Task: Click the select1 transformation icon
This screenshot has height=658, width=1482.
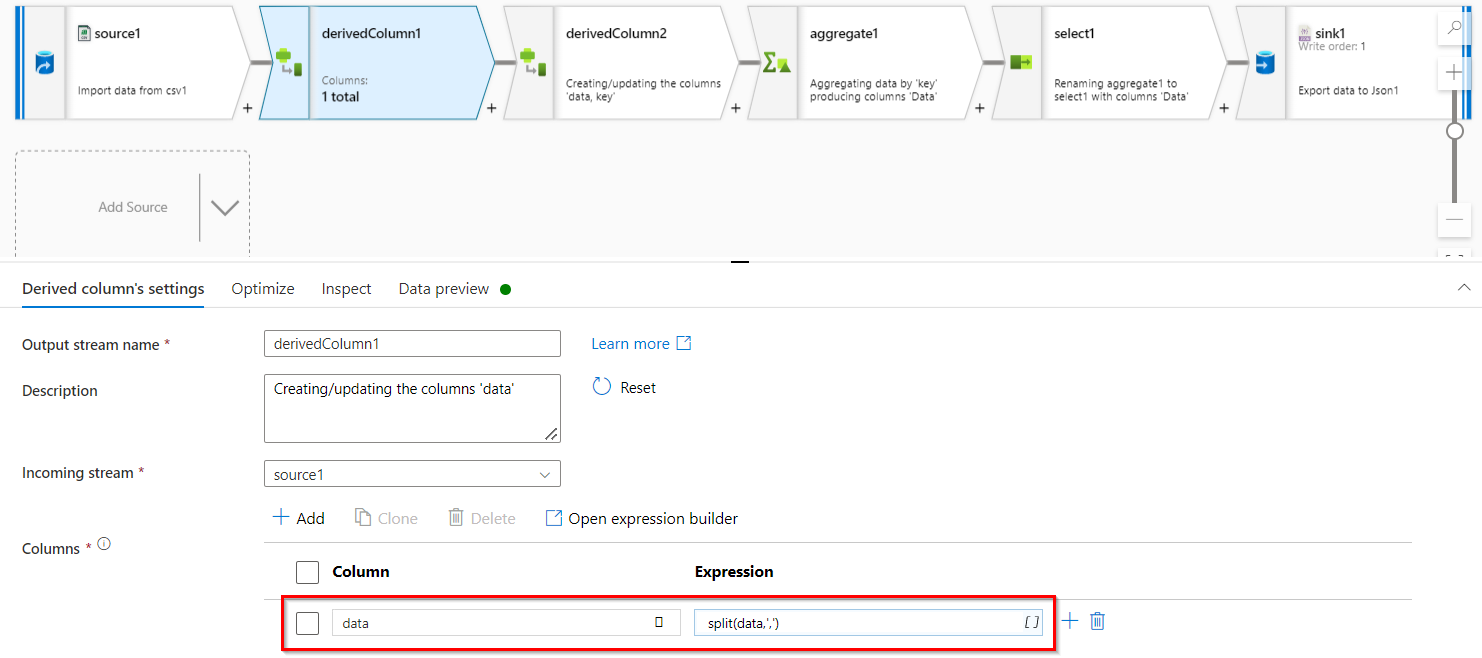Action: (x=1020, y=63)
